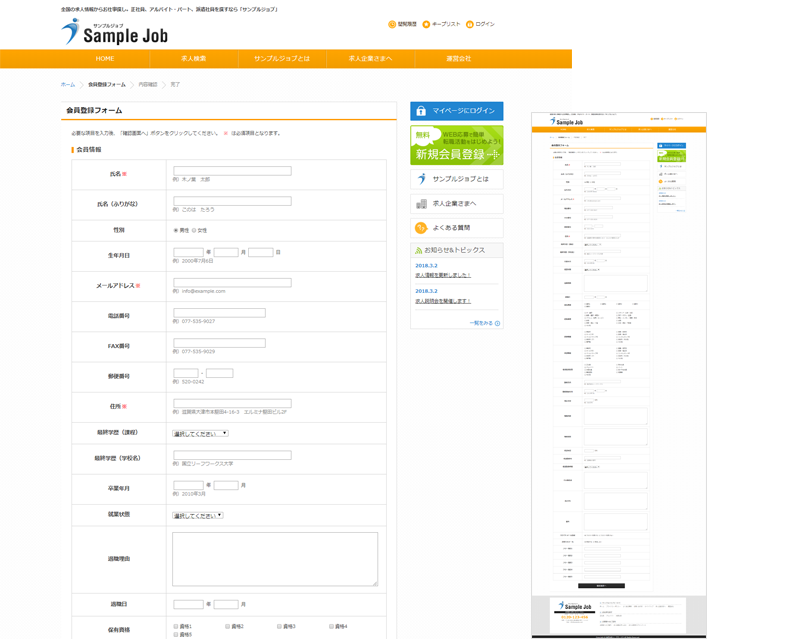Check the 資格2 checkbox
This screenshot has height=639, width=800.
pyautogui.click(x=228, y=626)
